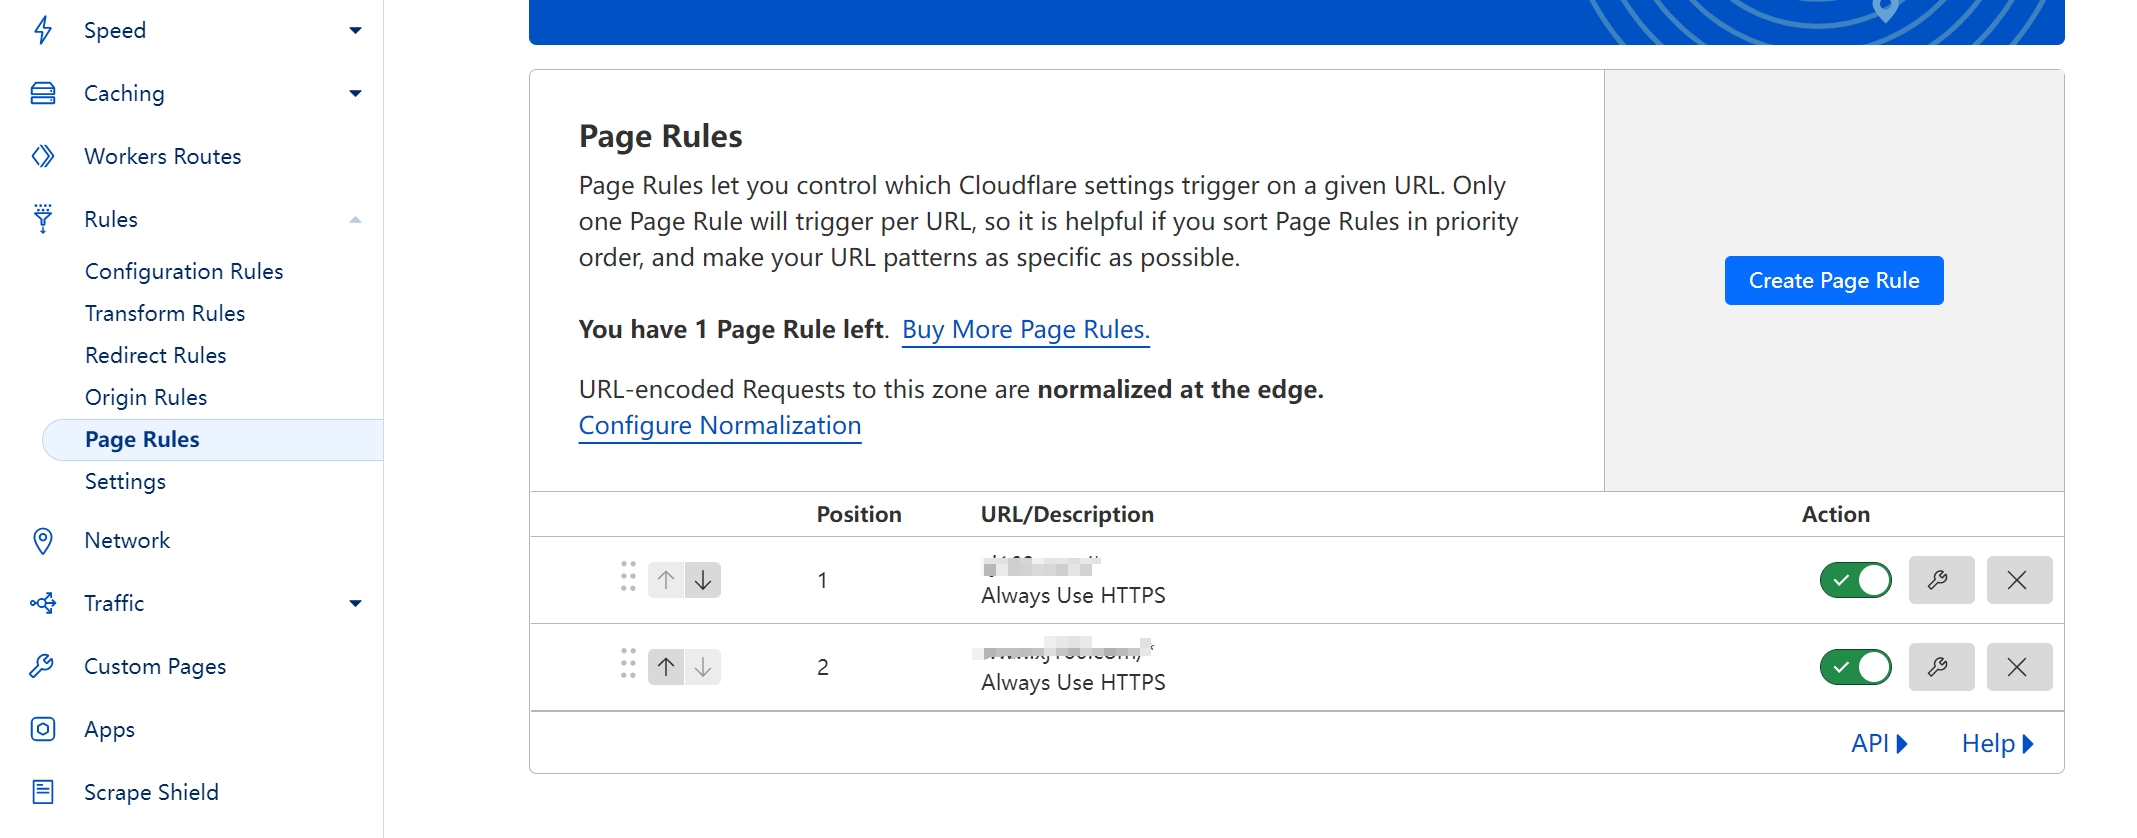
Task: Click the Scrape Shield document icon
Action: [x=43, y=792]
